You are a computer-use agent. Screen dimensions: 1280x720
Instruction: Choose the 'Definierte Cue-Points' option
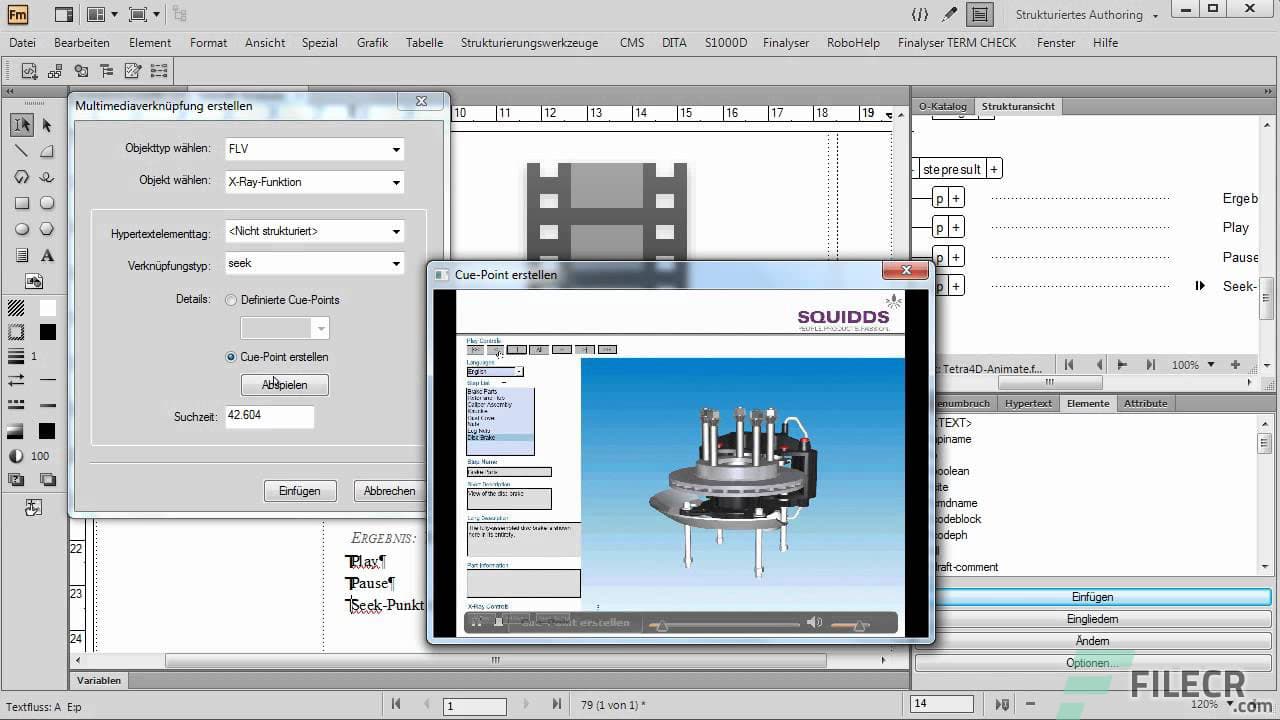(x=231, y=300)
